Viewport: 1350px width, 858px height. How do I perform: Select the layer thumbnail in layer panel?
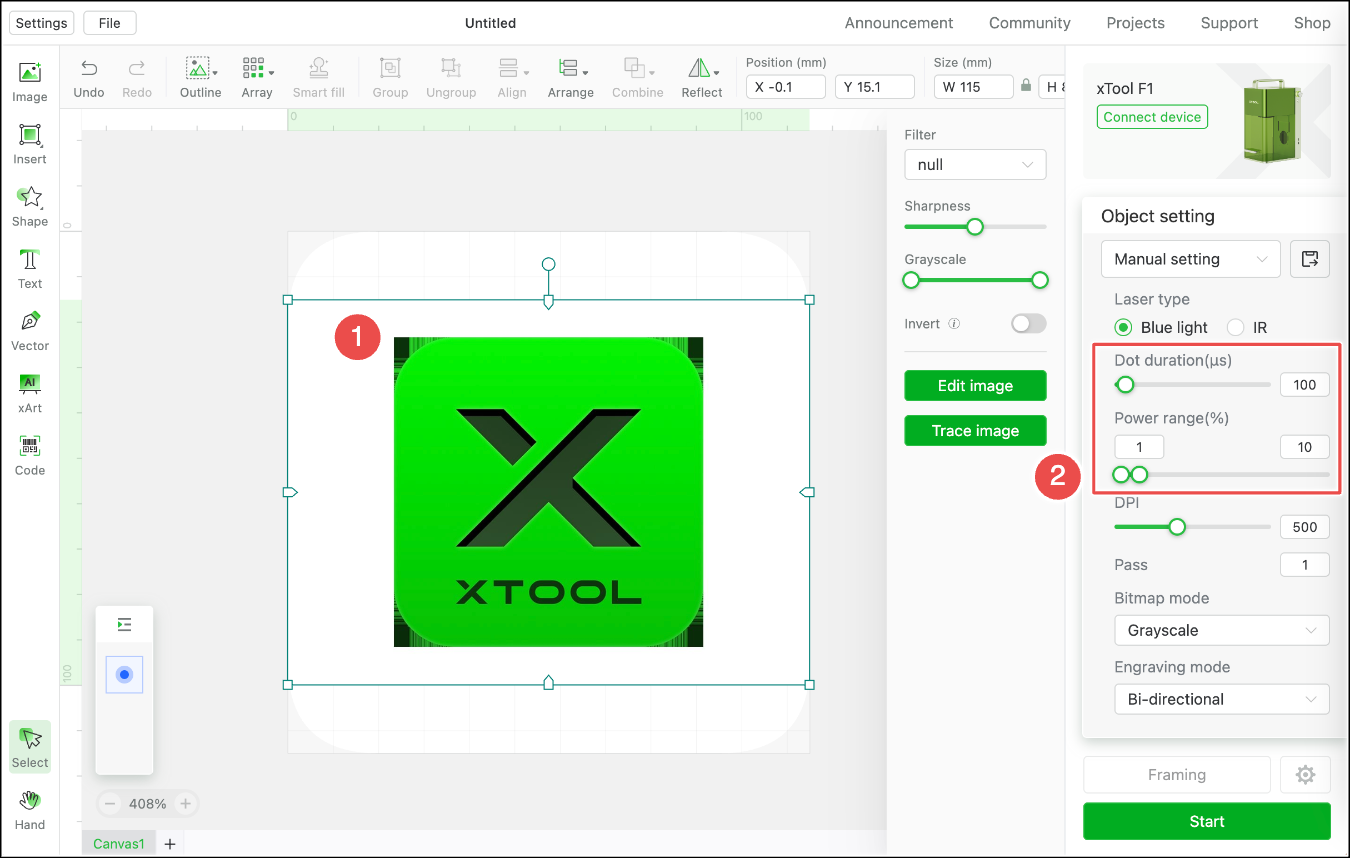(x=124, y=674)
